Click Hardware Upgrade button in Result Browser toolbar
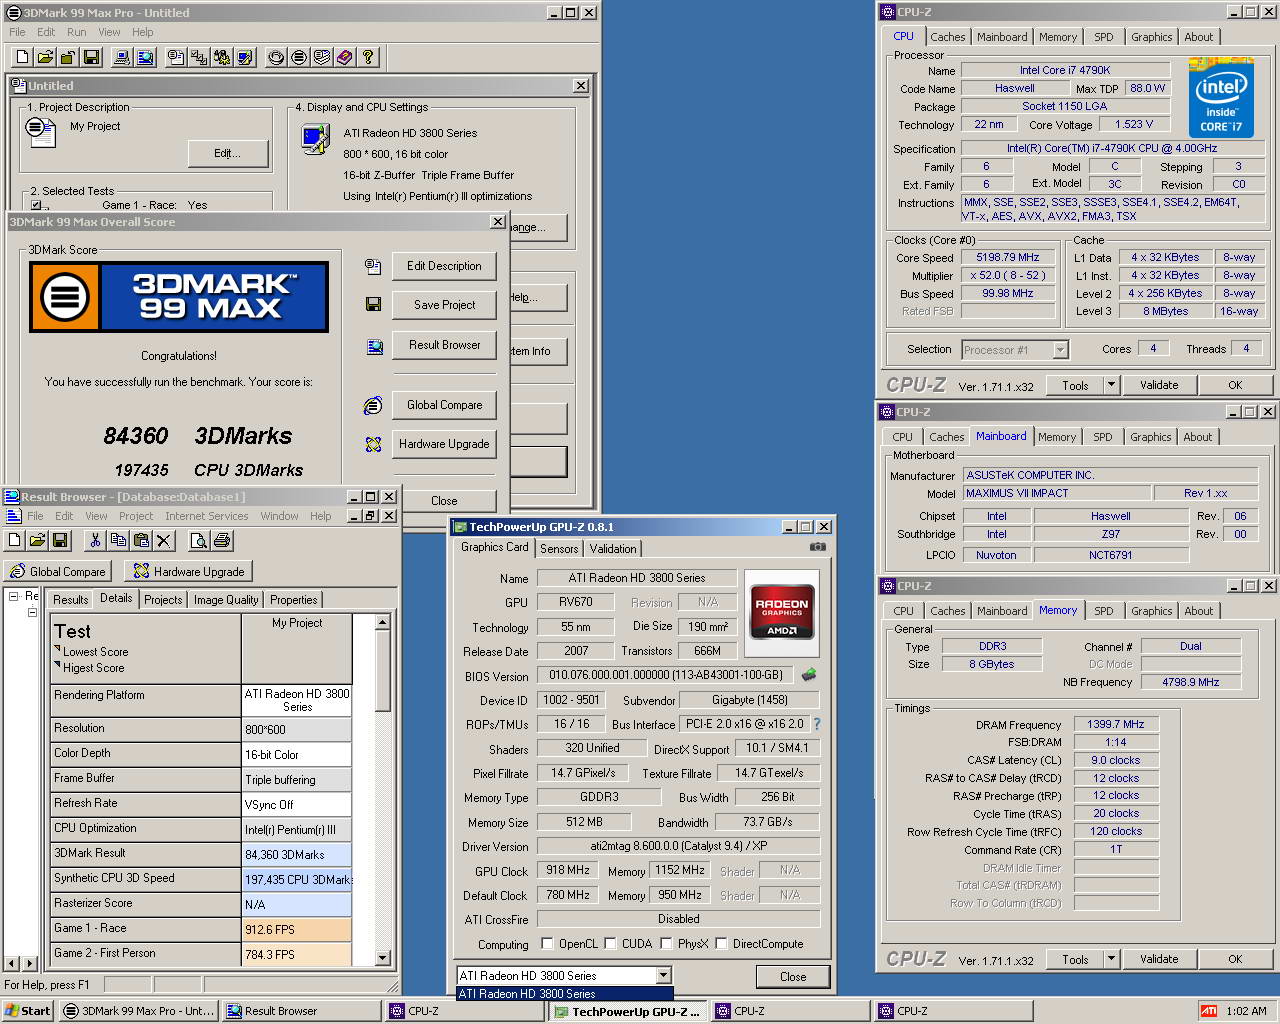The width and height of the screenshot is (1280, 1024). point(189,572)
